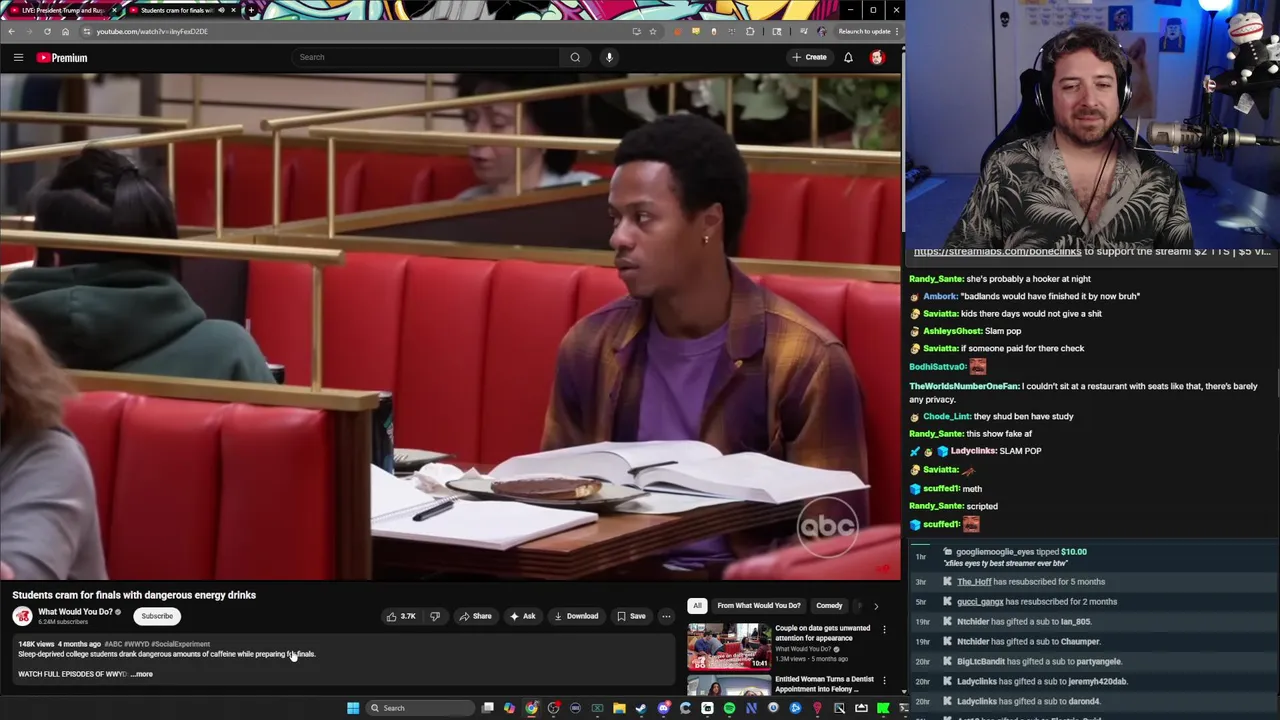Open more actions ellipsis under video
This screenshot has height=720, width=1280.
click(666, 616)
